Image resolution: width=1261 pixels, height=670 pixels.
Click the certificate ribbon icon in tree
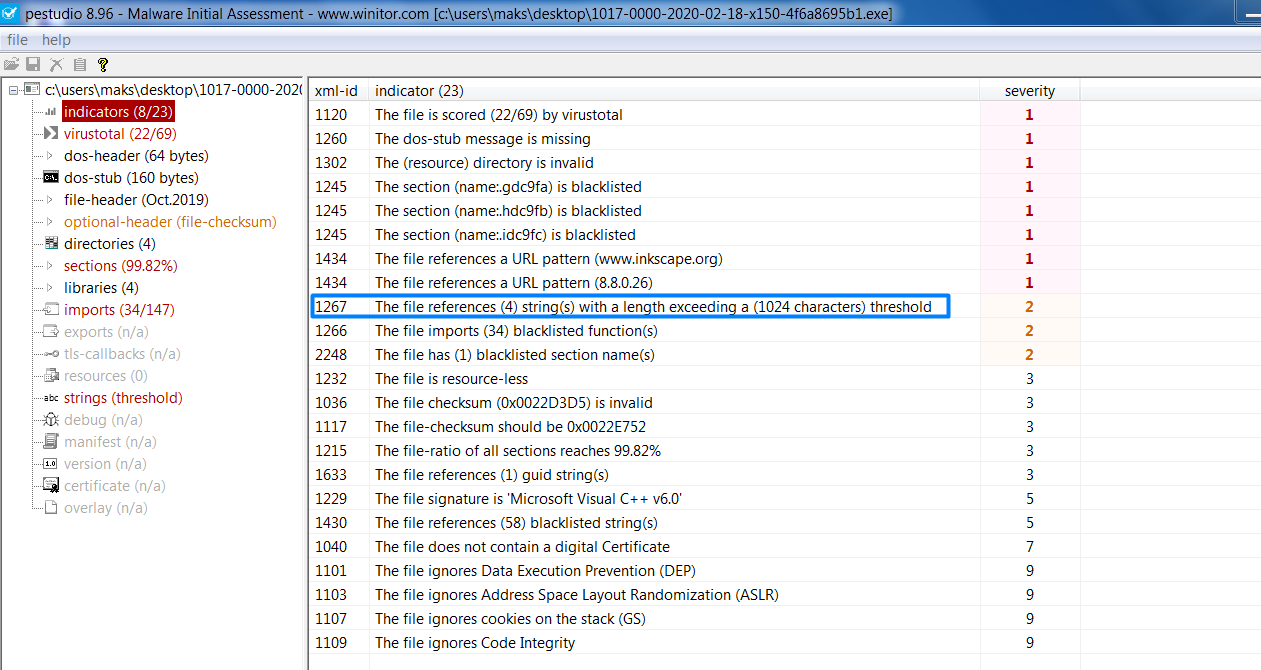coord(50,486)
